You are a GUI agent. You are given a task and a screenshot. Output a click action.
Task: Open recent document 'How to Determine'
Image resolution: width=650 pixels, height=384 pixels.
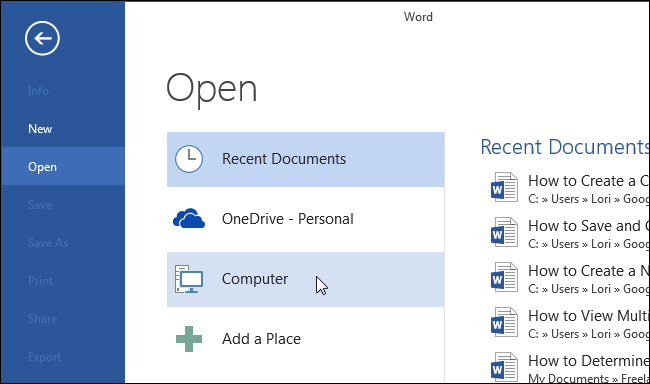(589, 361)
